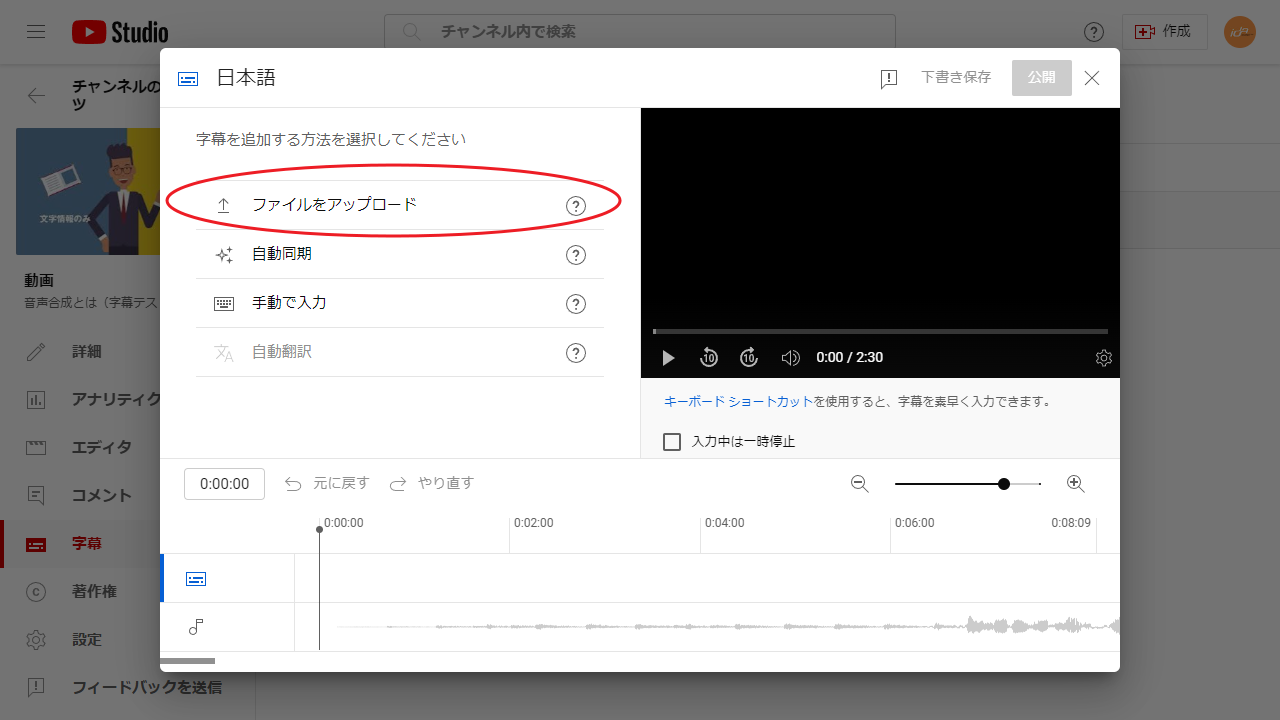
Task: Choose ファイルをアップロード option
Action: [x=400, y=205]
